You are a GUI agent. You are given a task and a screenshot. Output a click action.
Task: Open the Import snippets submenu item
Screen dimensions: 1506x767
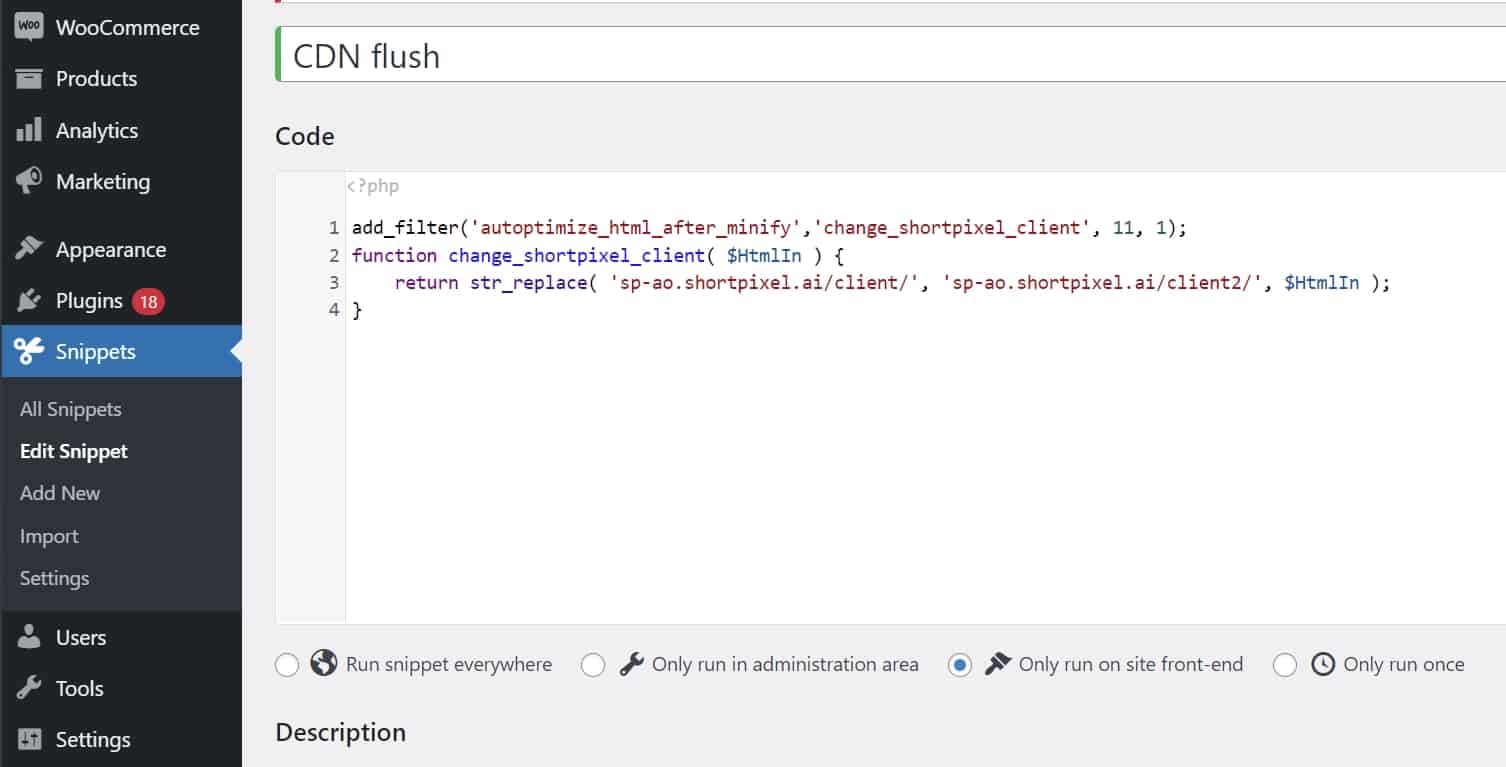click(x=49, y=536)
